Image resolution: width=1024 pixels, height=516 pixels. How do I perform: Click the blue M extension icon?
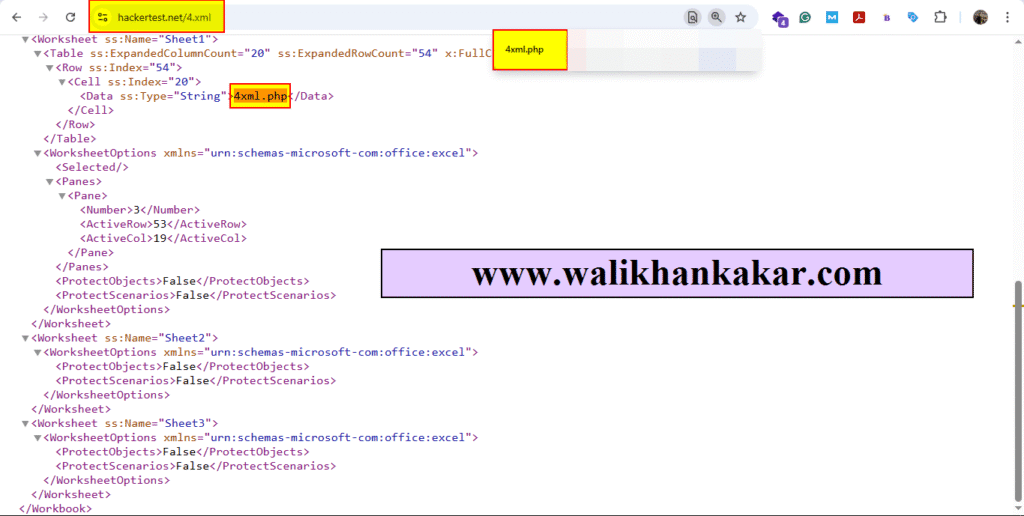tap(832, 18)
